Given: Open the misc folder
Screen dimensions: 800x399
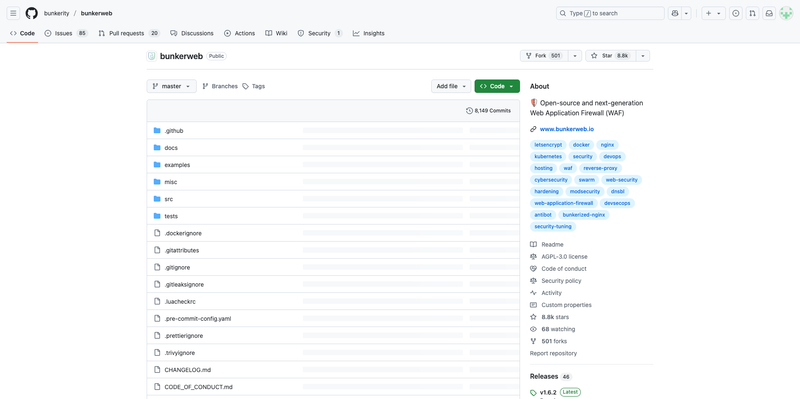Looking at the screenshot, I should click(x=170, y=182).
